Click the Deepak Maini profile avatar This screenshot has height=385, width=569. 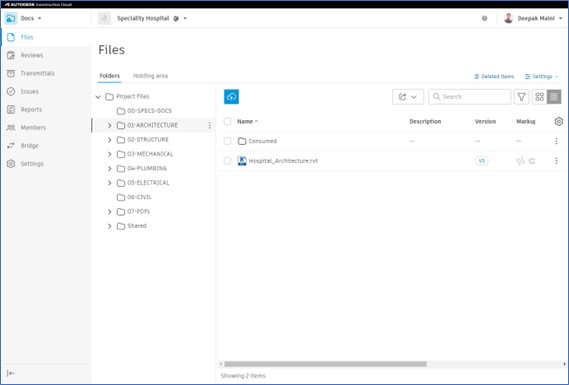pos(509,18)
